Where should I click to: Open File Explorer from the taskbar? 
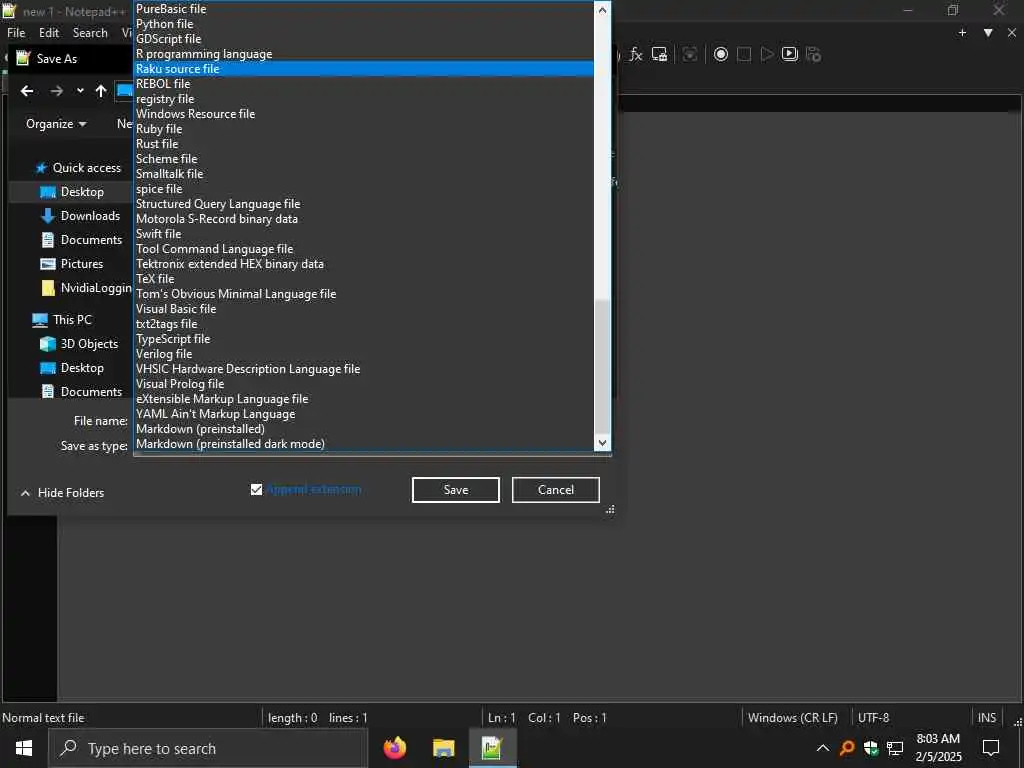443,748
